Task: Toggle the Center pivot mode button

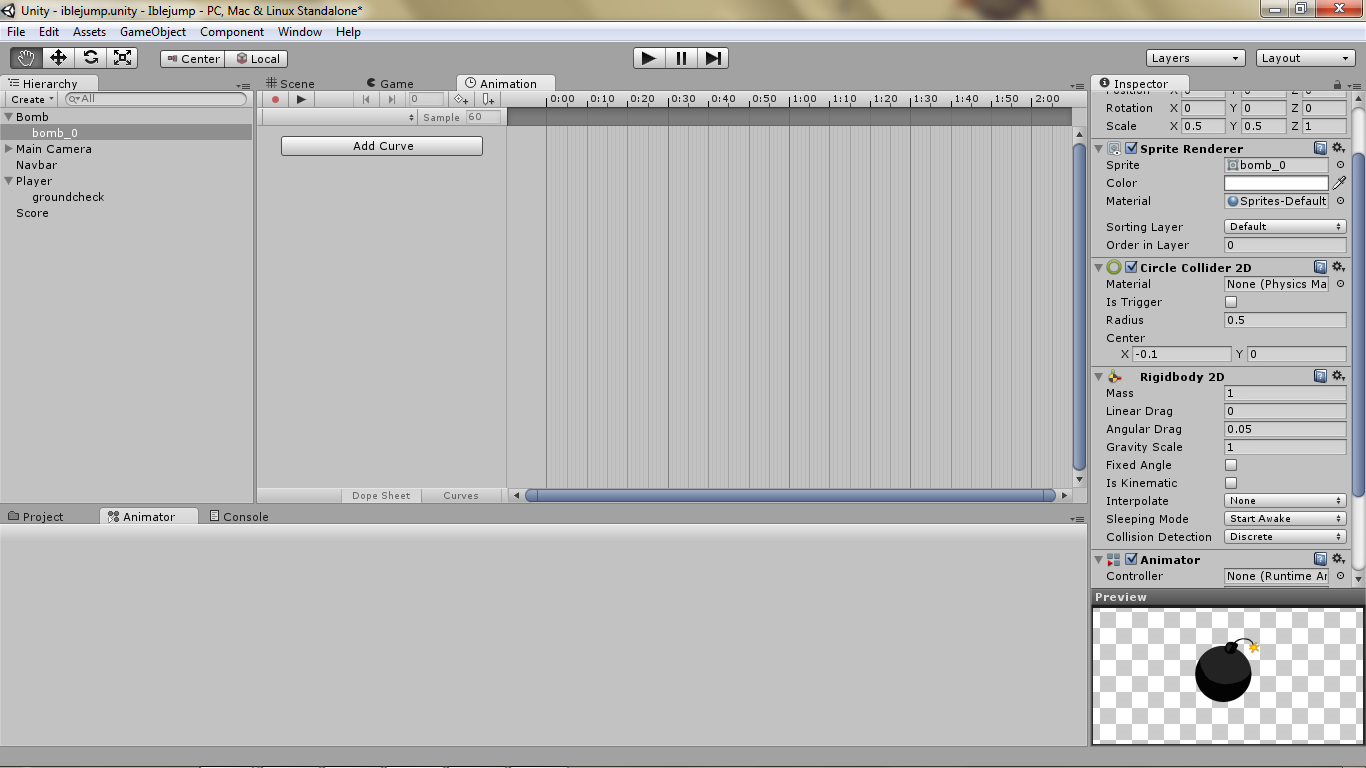Action: click(x=193, y=59)
